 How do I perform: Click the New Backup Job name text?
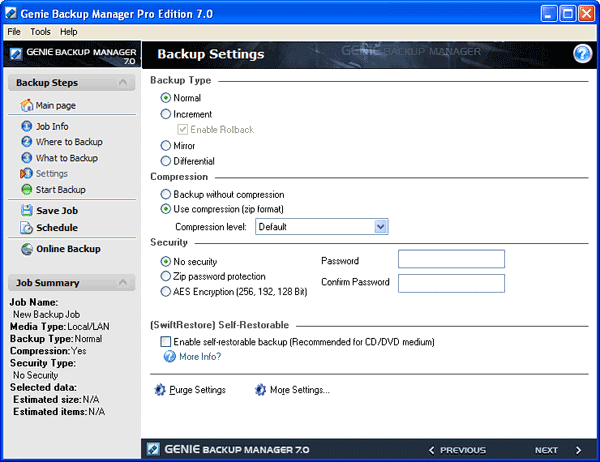[46, 314]
